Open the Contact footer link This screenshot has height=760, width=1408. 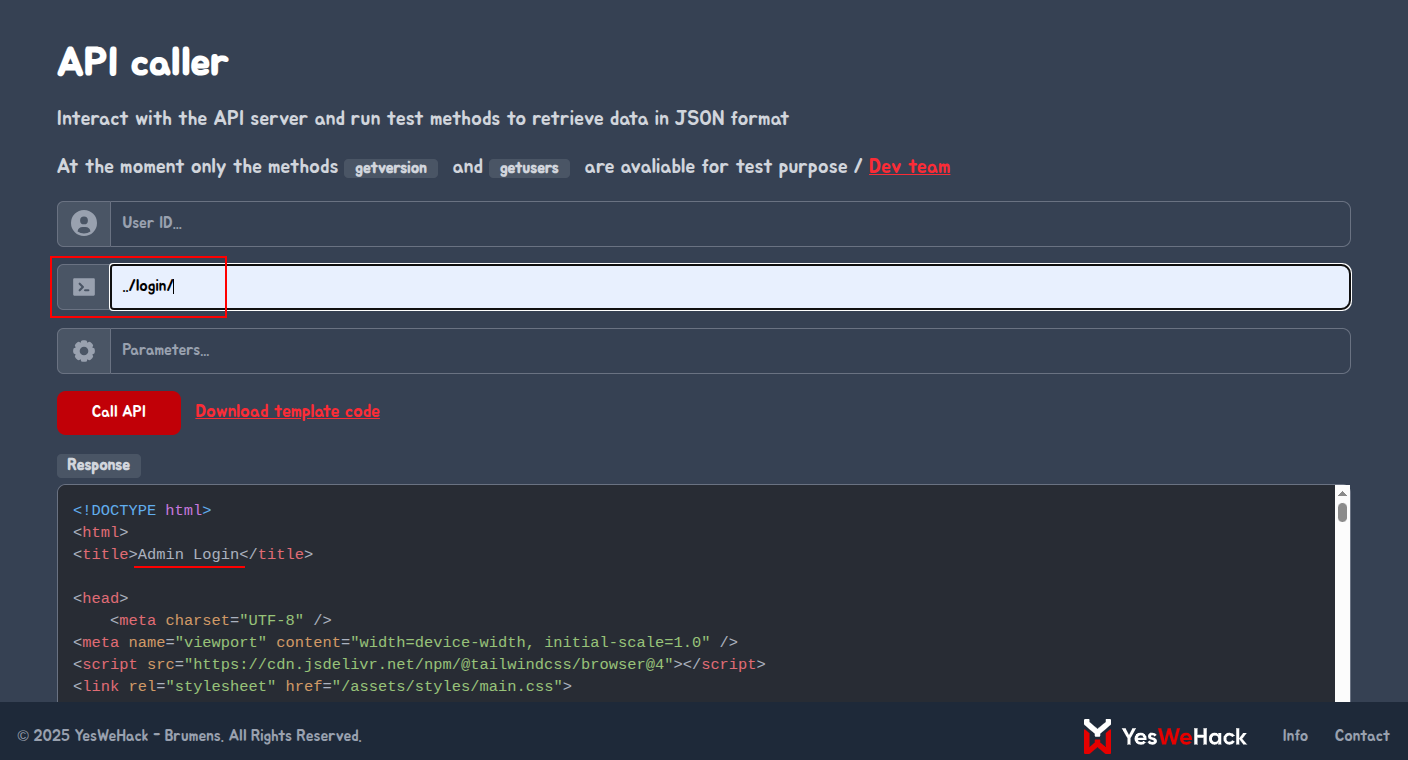pos(1362,736)
